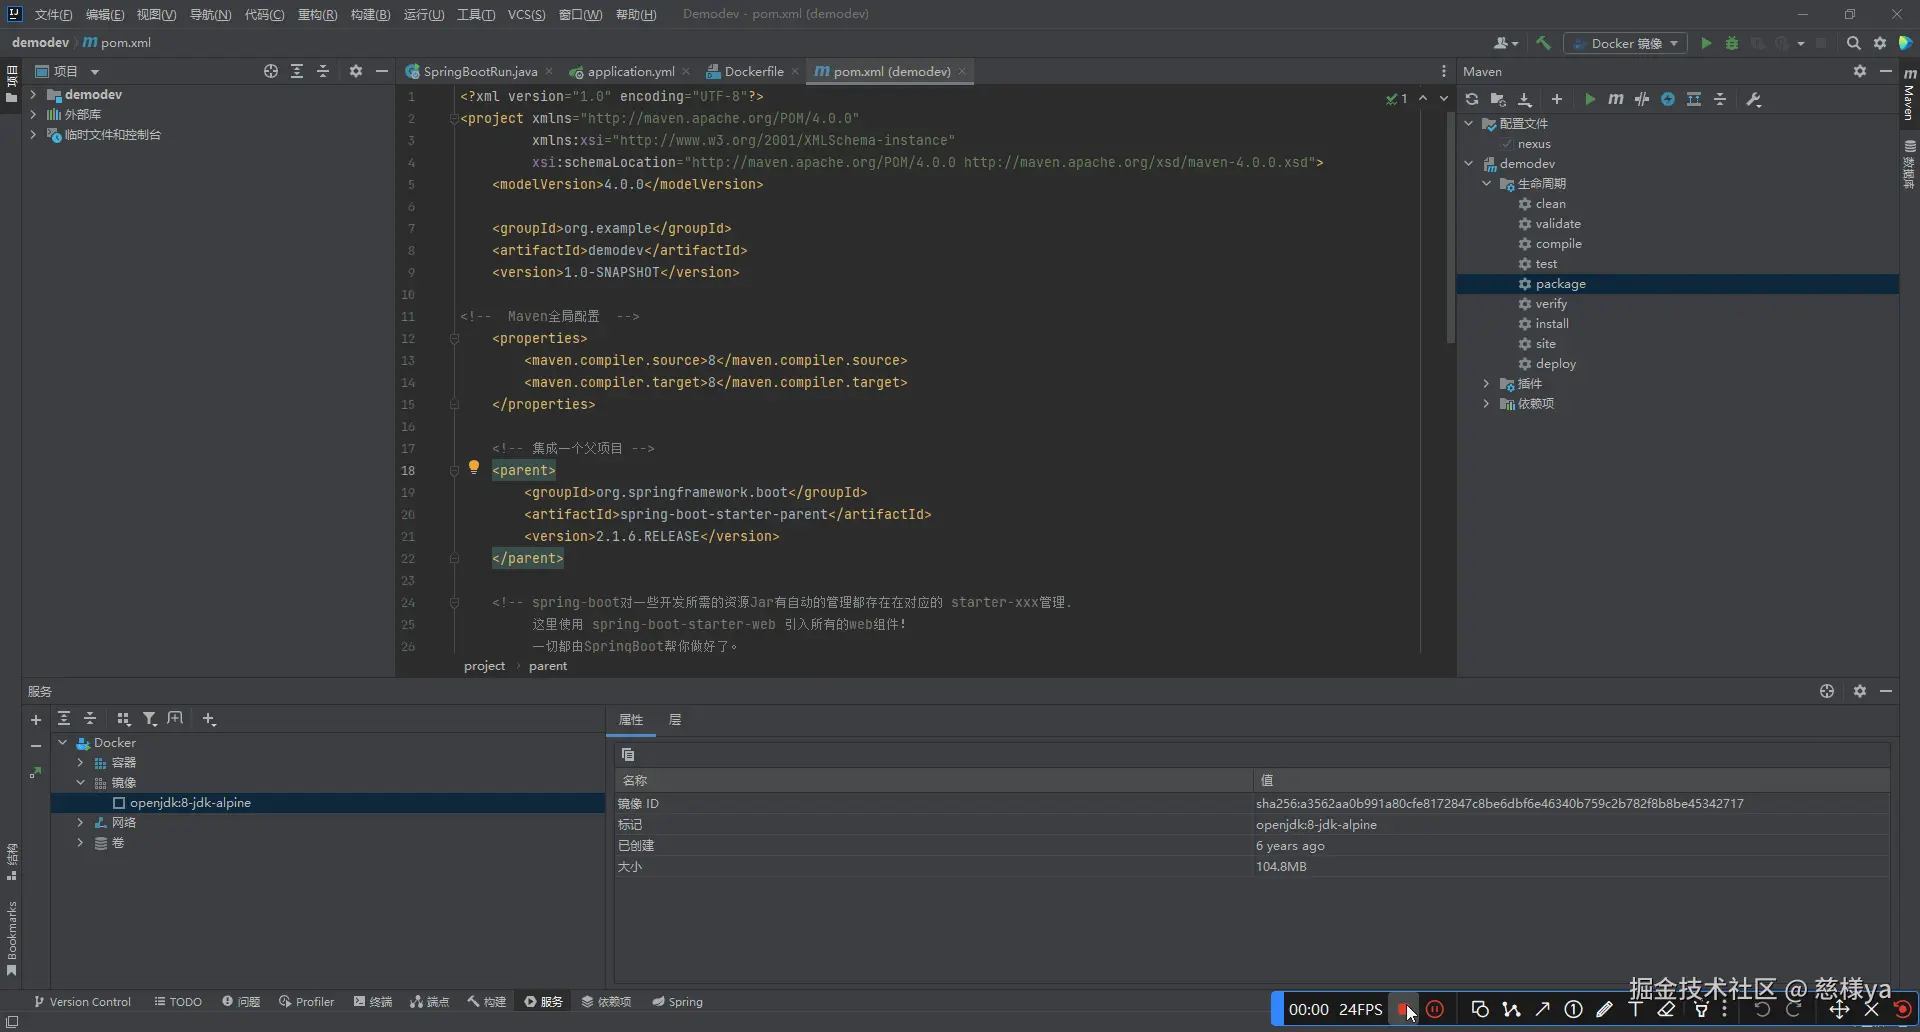Open the Maven panel gear options
Viewport: 1920px width, 1032px height.
(x=1860, y=71)
